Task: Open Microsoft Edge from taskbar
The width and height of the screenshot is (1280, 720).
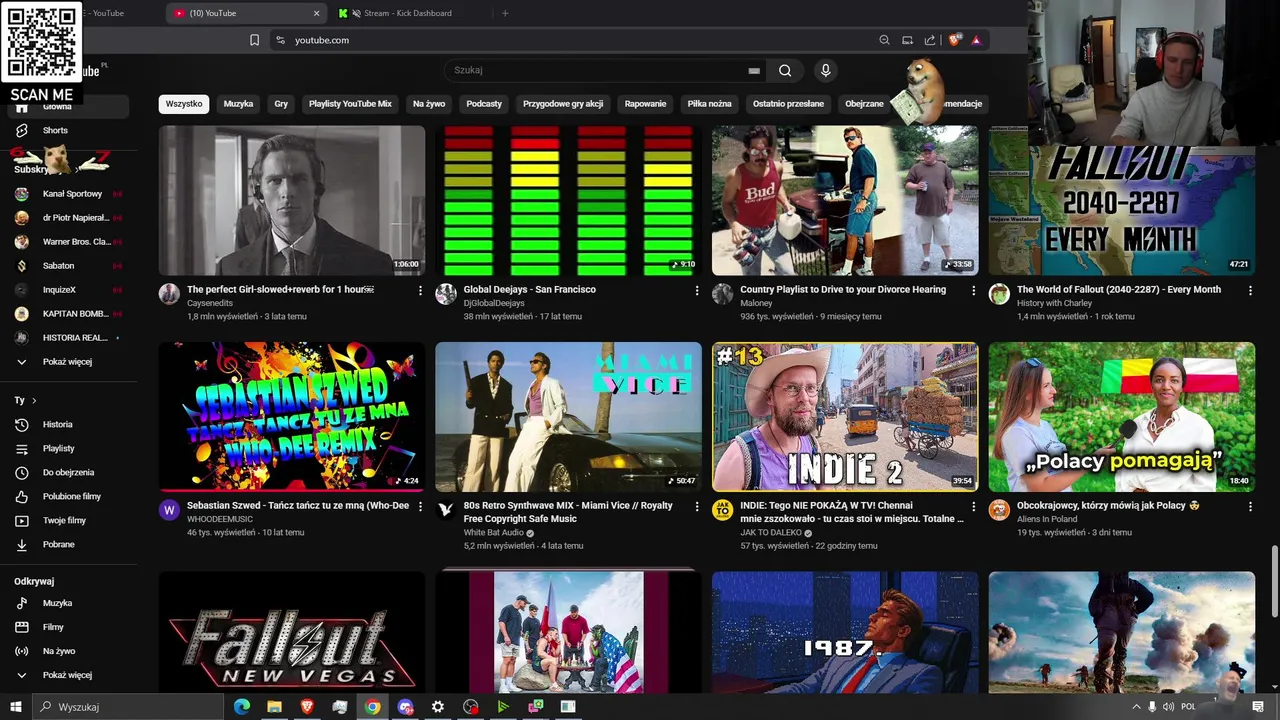Action: point(242,707)
